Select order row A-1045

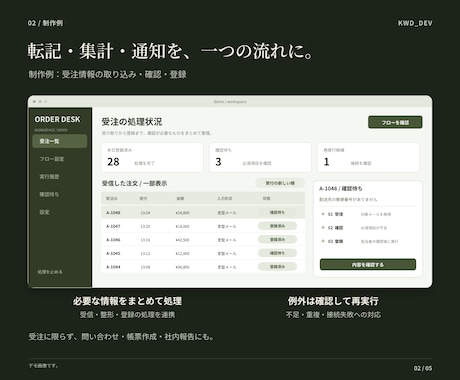pos(203,253)
